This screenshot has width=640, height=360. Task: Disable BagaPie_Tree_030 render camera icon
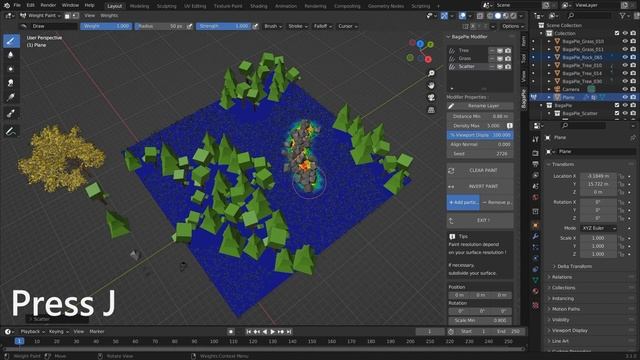tap(633, 81)
